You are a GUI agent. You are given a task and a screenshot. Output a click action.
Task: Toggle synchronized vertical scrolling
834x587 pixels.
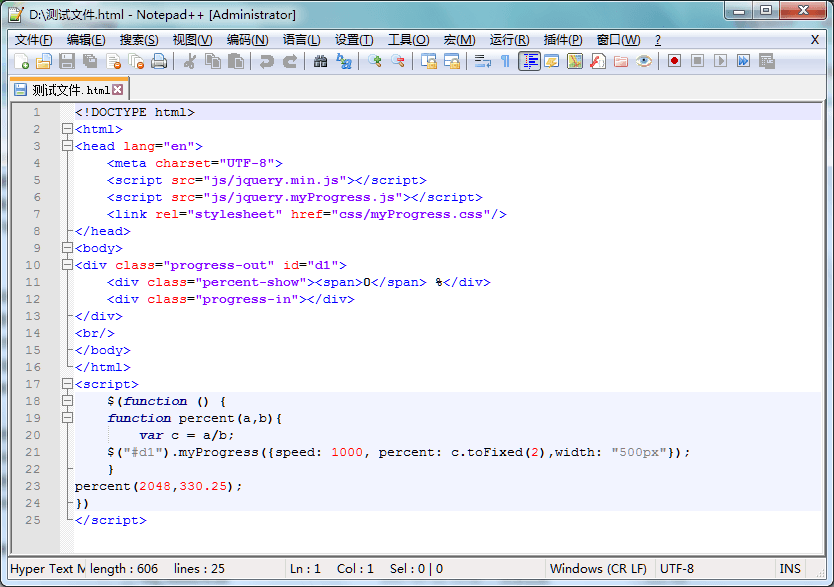click(429, 62)
